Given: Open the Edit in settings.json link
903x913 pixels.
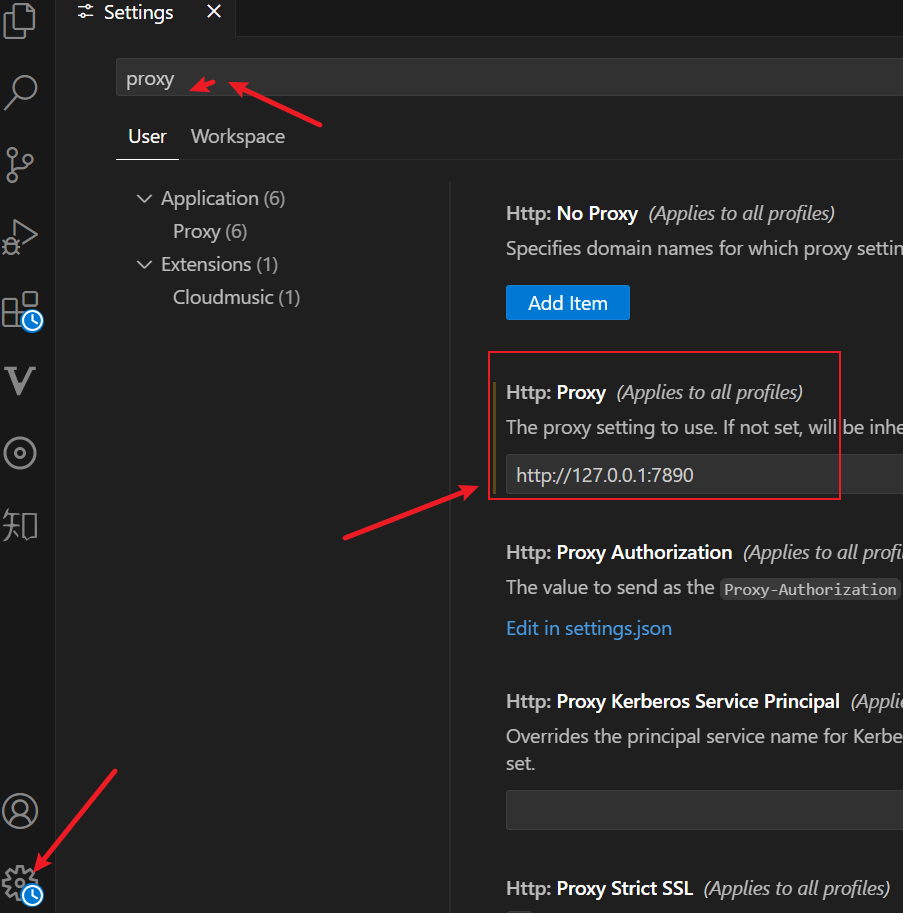Looking at the screenshot, I should pos(589,629).
